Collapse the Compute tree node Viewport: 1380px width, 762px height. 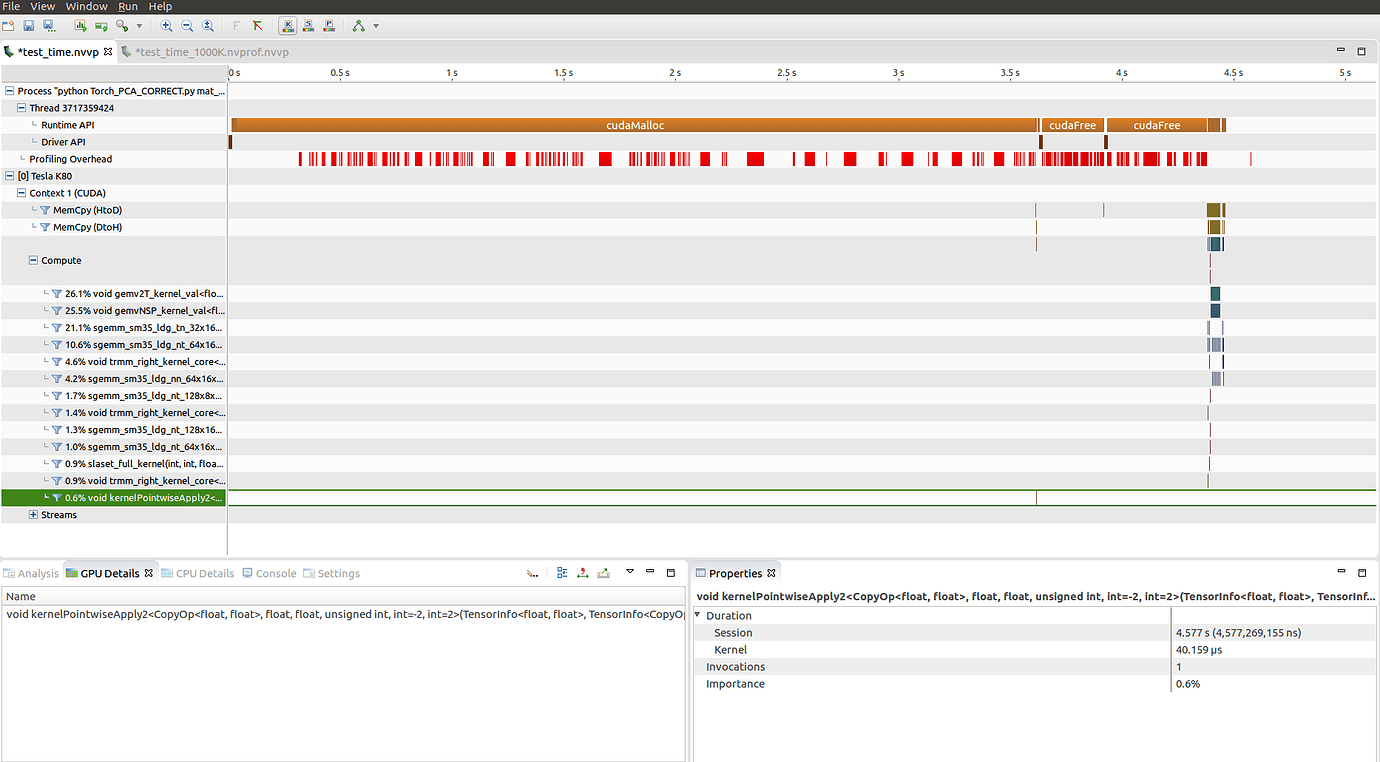pyautogui.click(x=33, y=260)
